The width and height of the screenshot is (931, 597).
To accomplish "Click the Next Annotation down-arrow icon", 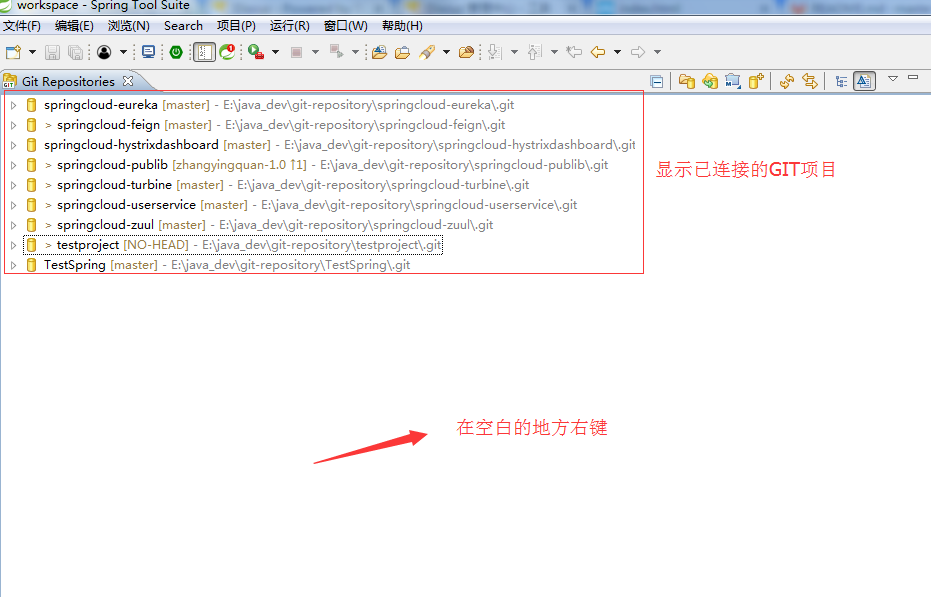I will [x=495, y=52].
